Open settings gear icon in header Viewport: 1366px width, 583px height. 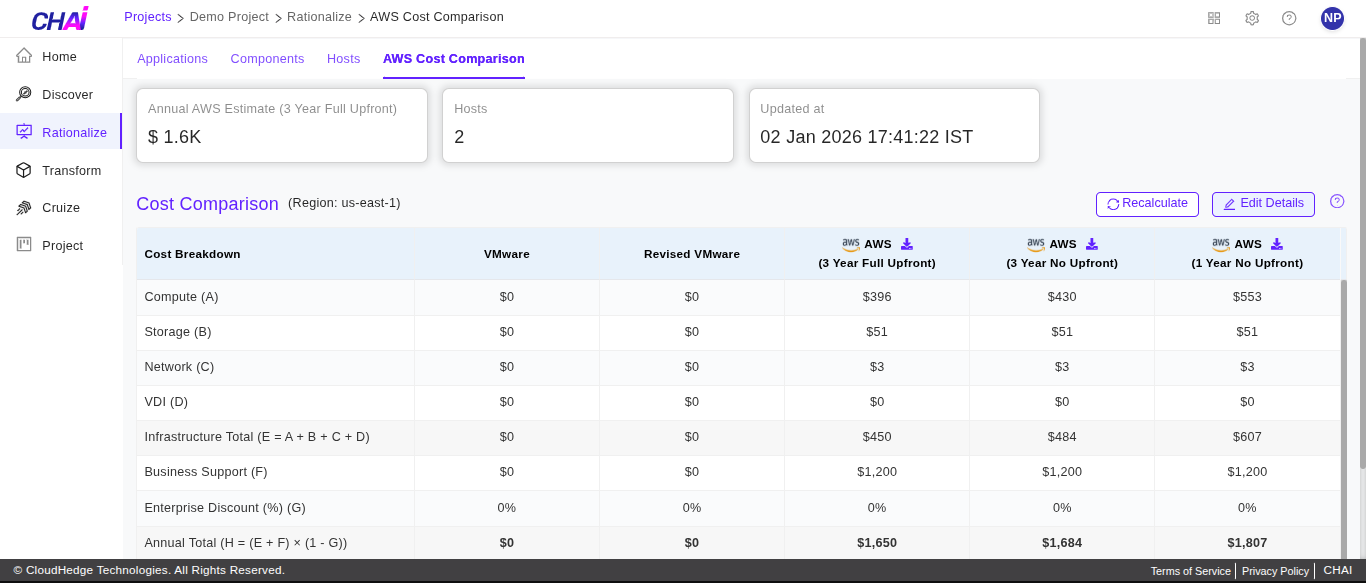(1251, 18)
